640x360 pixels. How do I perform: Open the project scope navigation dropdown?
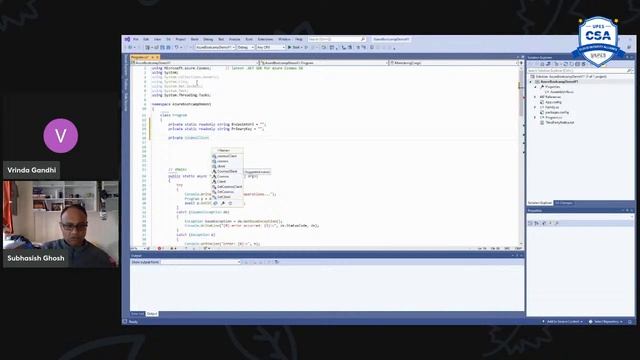(x=195, y=63)
